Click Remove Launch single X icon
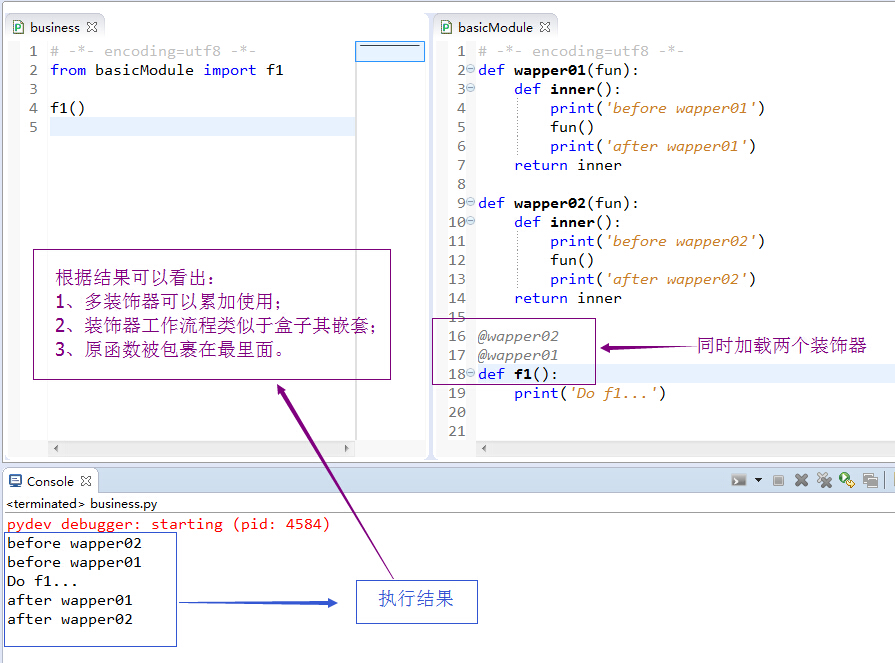This screenshot has height=663, width=895. coord(801,480)
